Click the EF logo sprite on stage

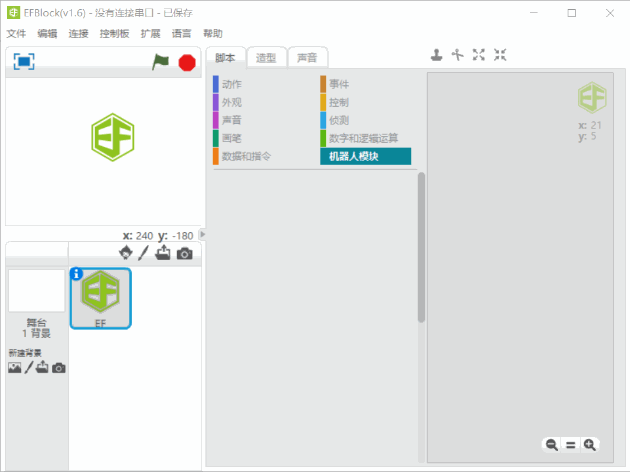click(113, 137)
